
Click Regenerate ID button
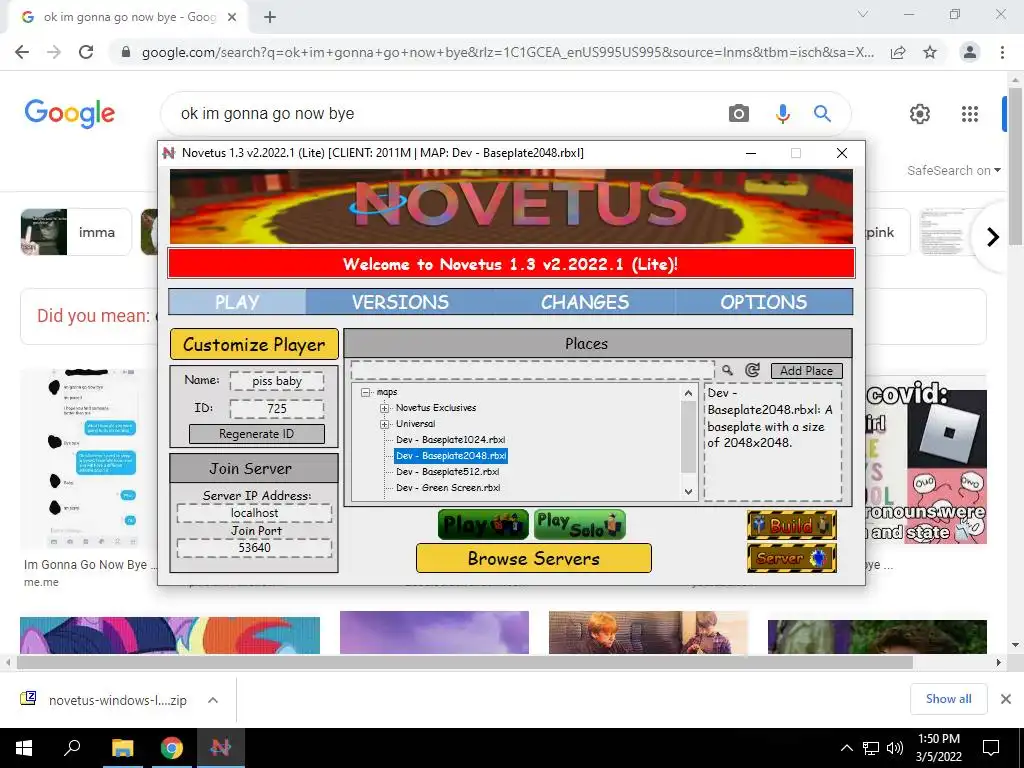click(257, 434)
